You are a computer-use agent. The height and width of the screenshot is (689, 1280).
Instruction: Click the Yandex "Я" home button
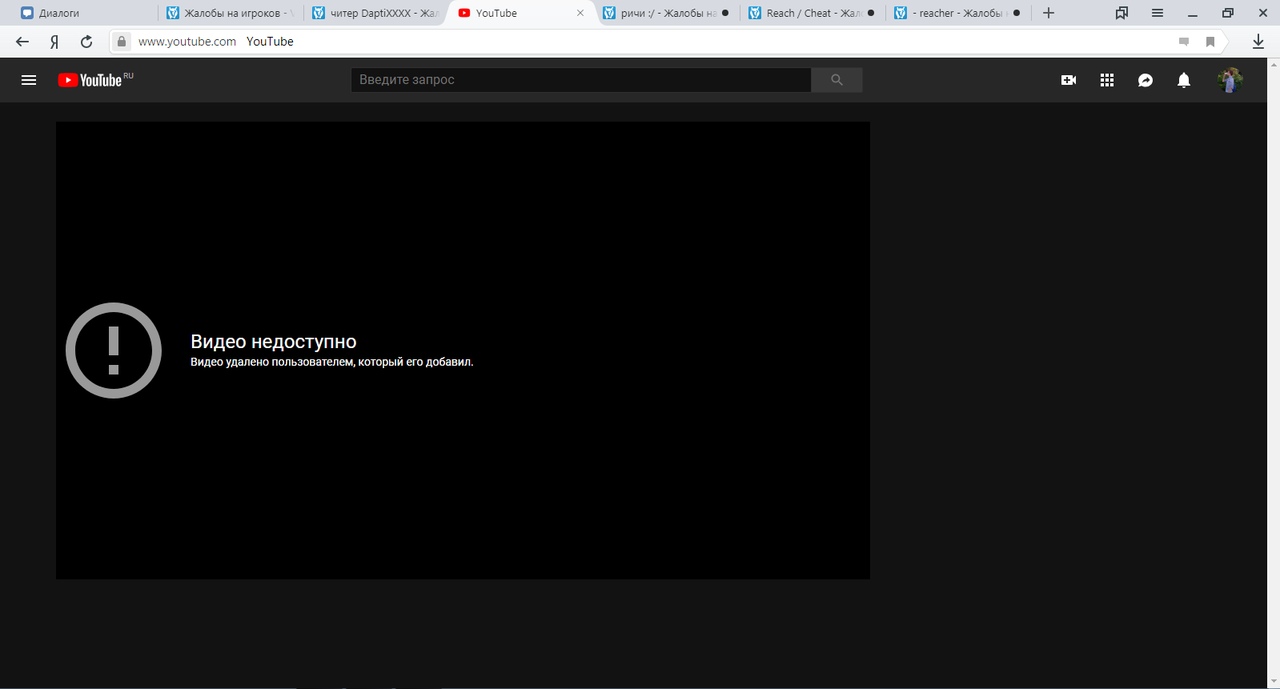tap(54, 42)
